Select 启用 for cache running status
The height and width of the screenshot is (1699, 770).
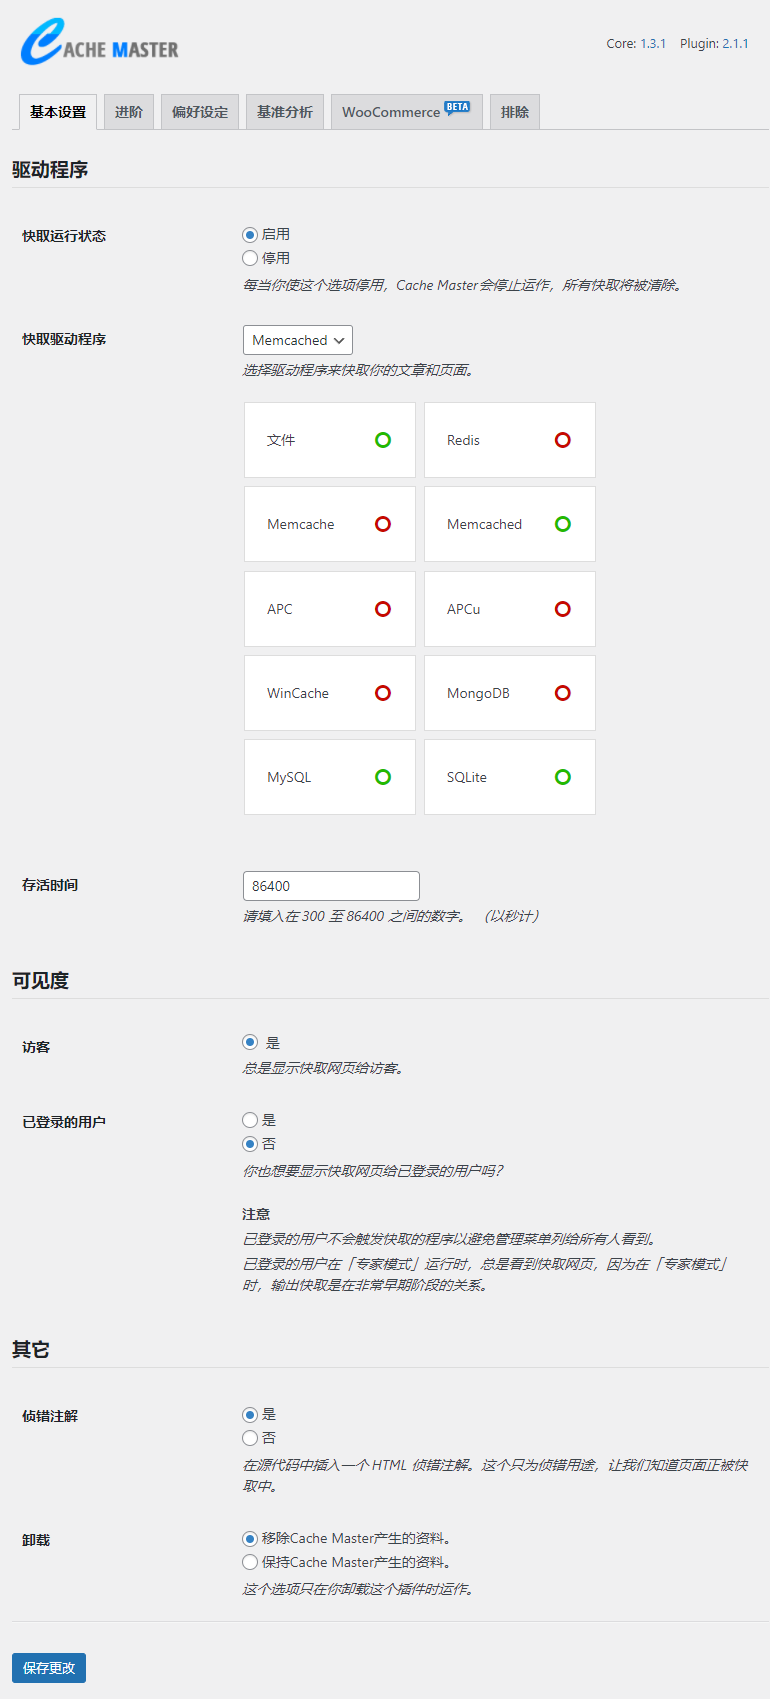tap(250, 235)
